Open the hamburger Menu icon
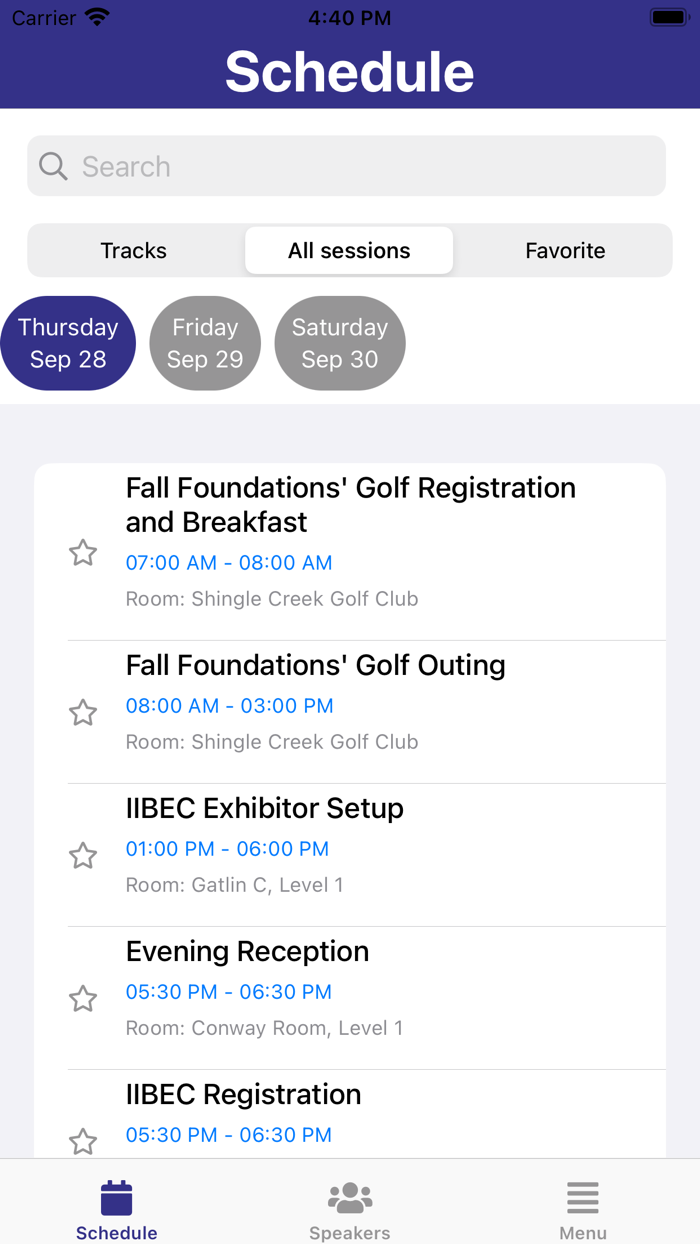 click(x=583, y=1197)
